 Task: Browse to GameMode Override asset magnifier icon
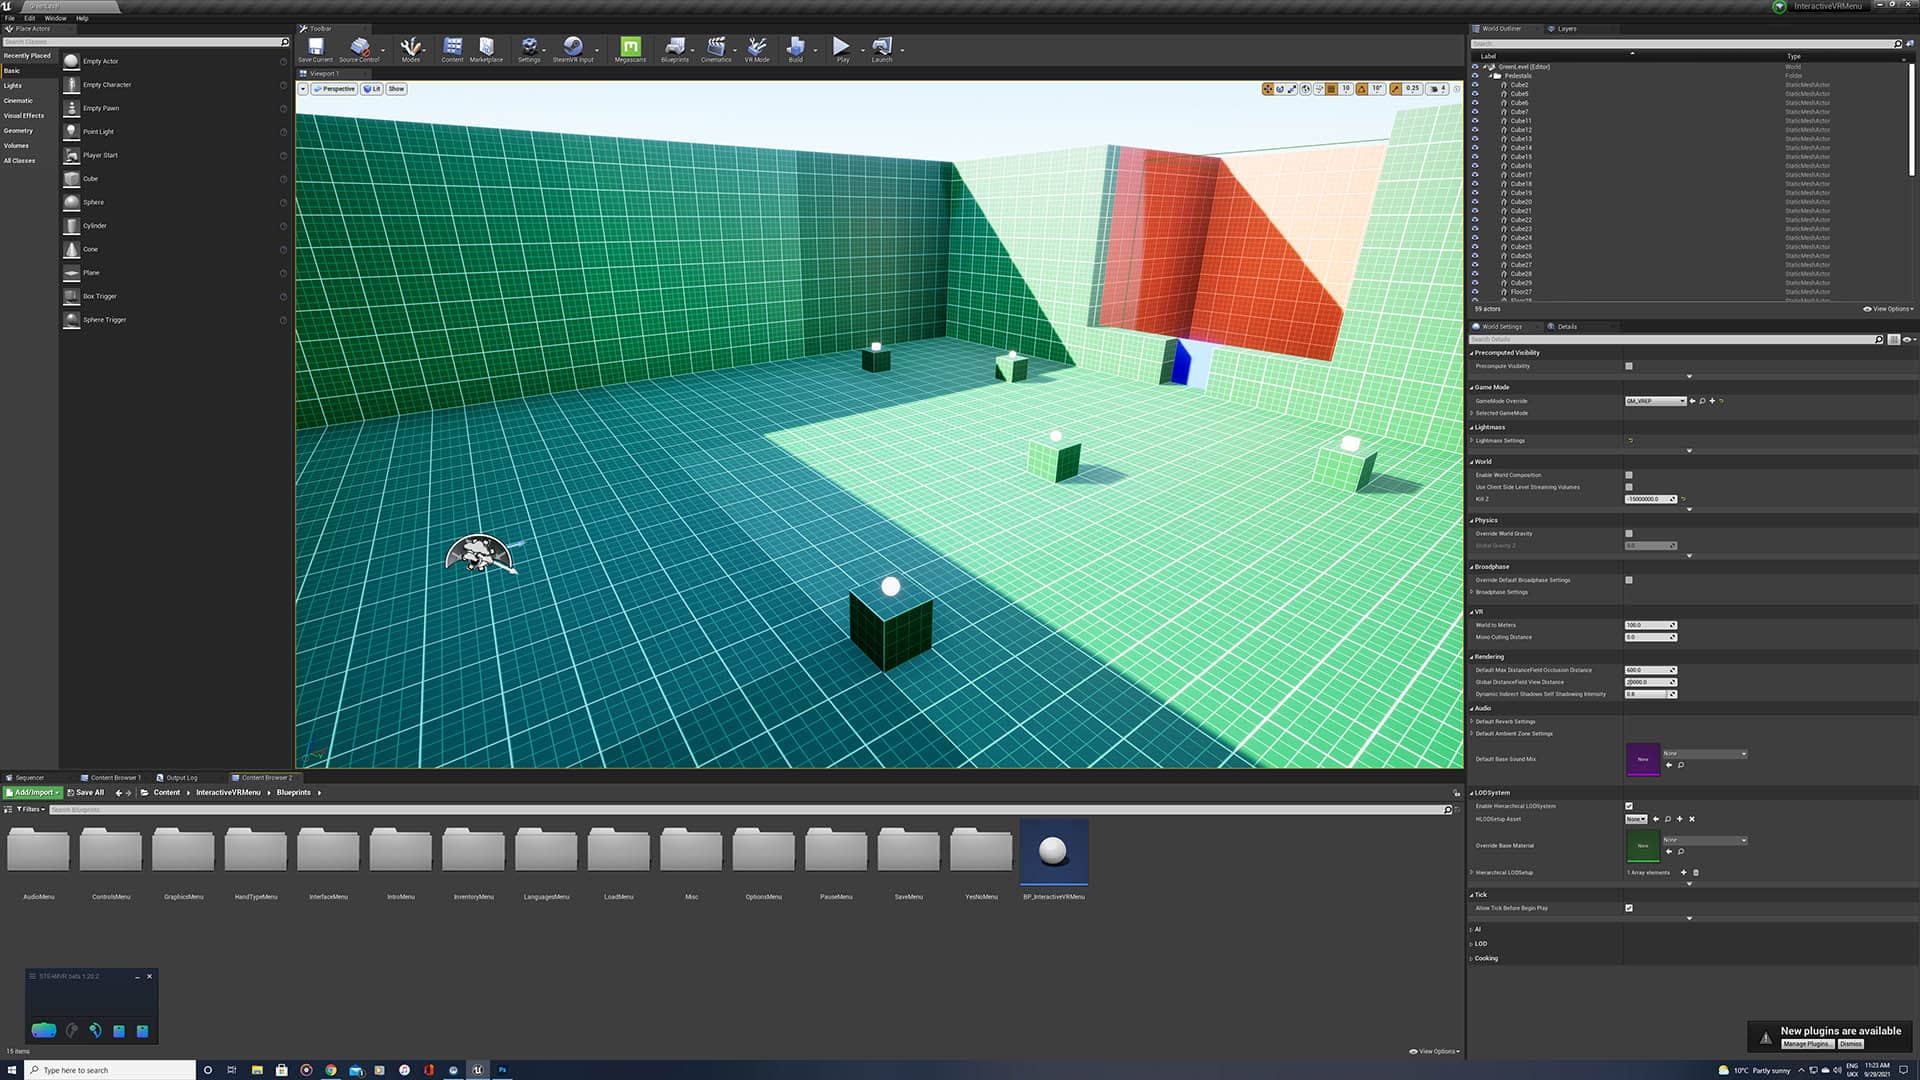[1702, 401]
